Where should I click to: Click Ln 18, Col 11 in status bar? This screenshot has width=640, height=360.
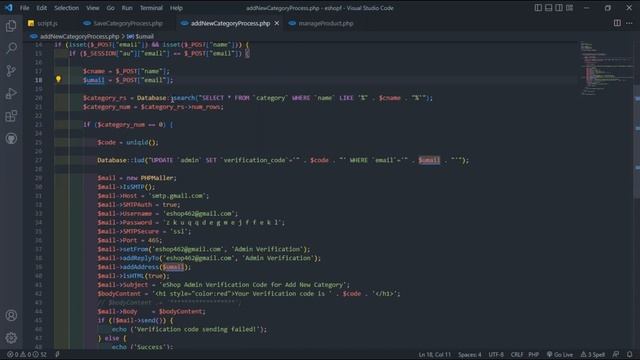[435, 354]
